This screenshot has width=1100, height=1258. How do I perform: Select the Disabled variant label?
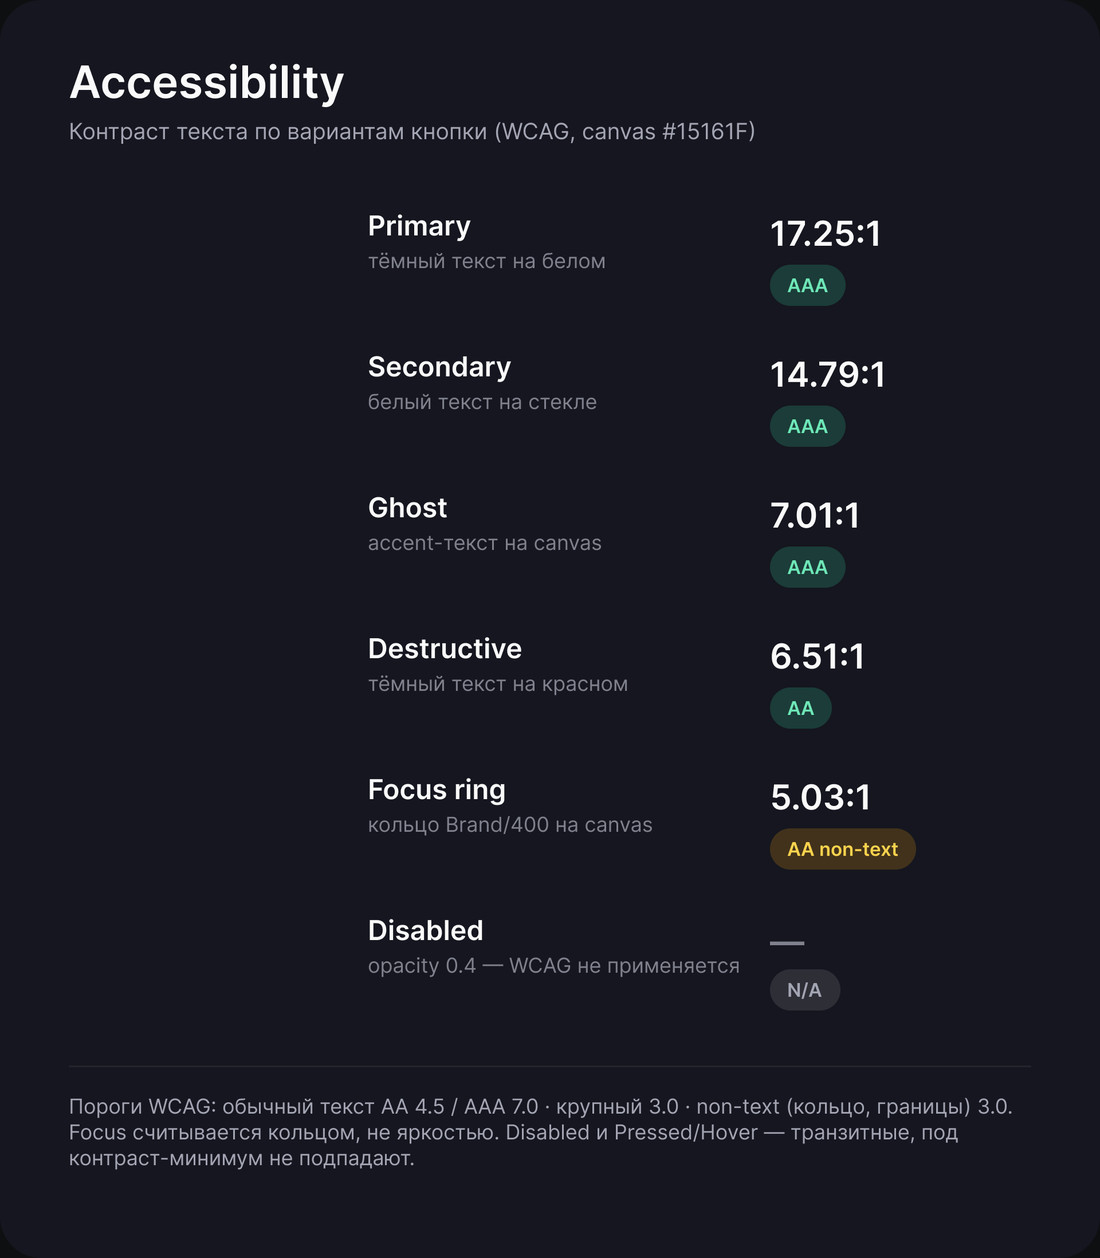[x=426, y=931]
